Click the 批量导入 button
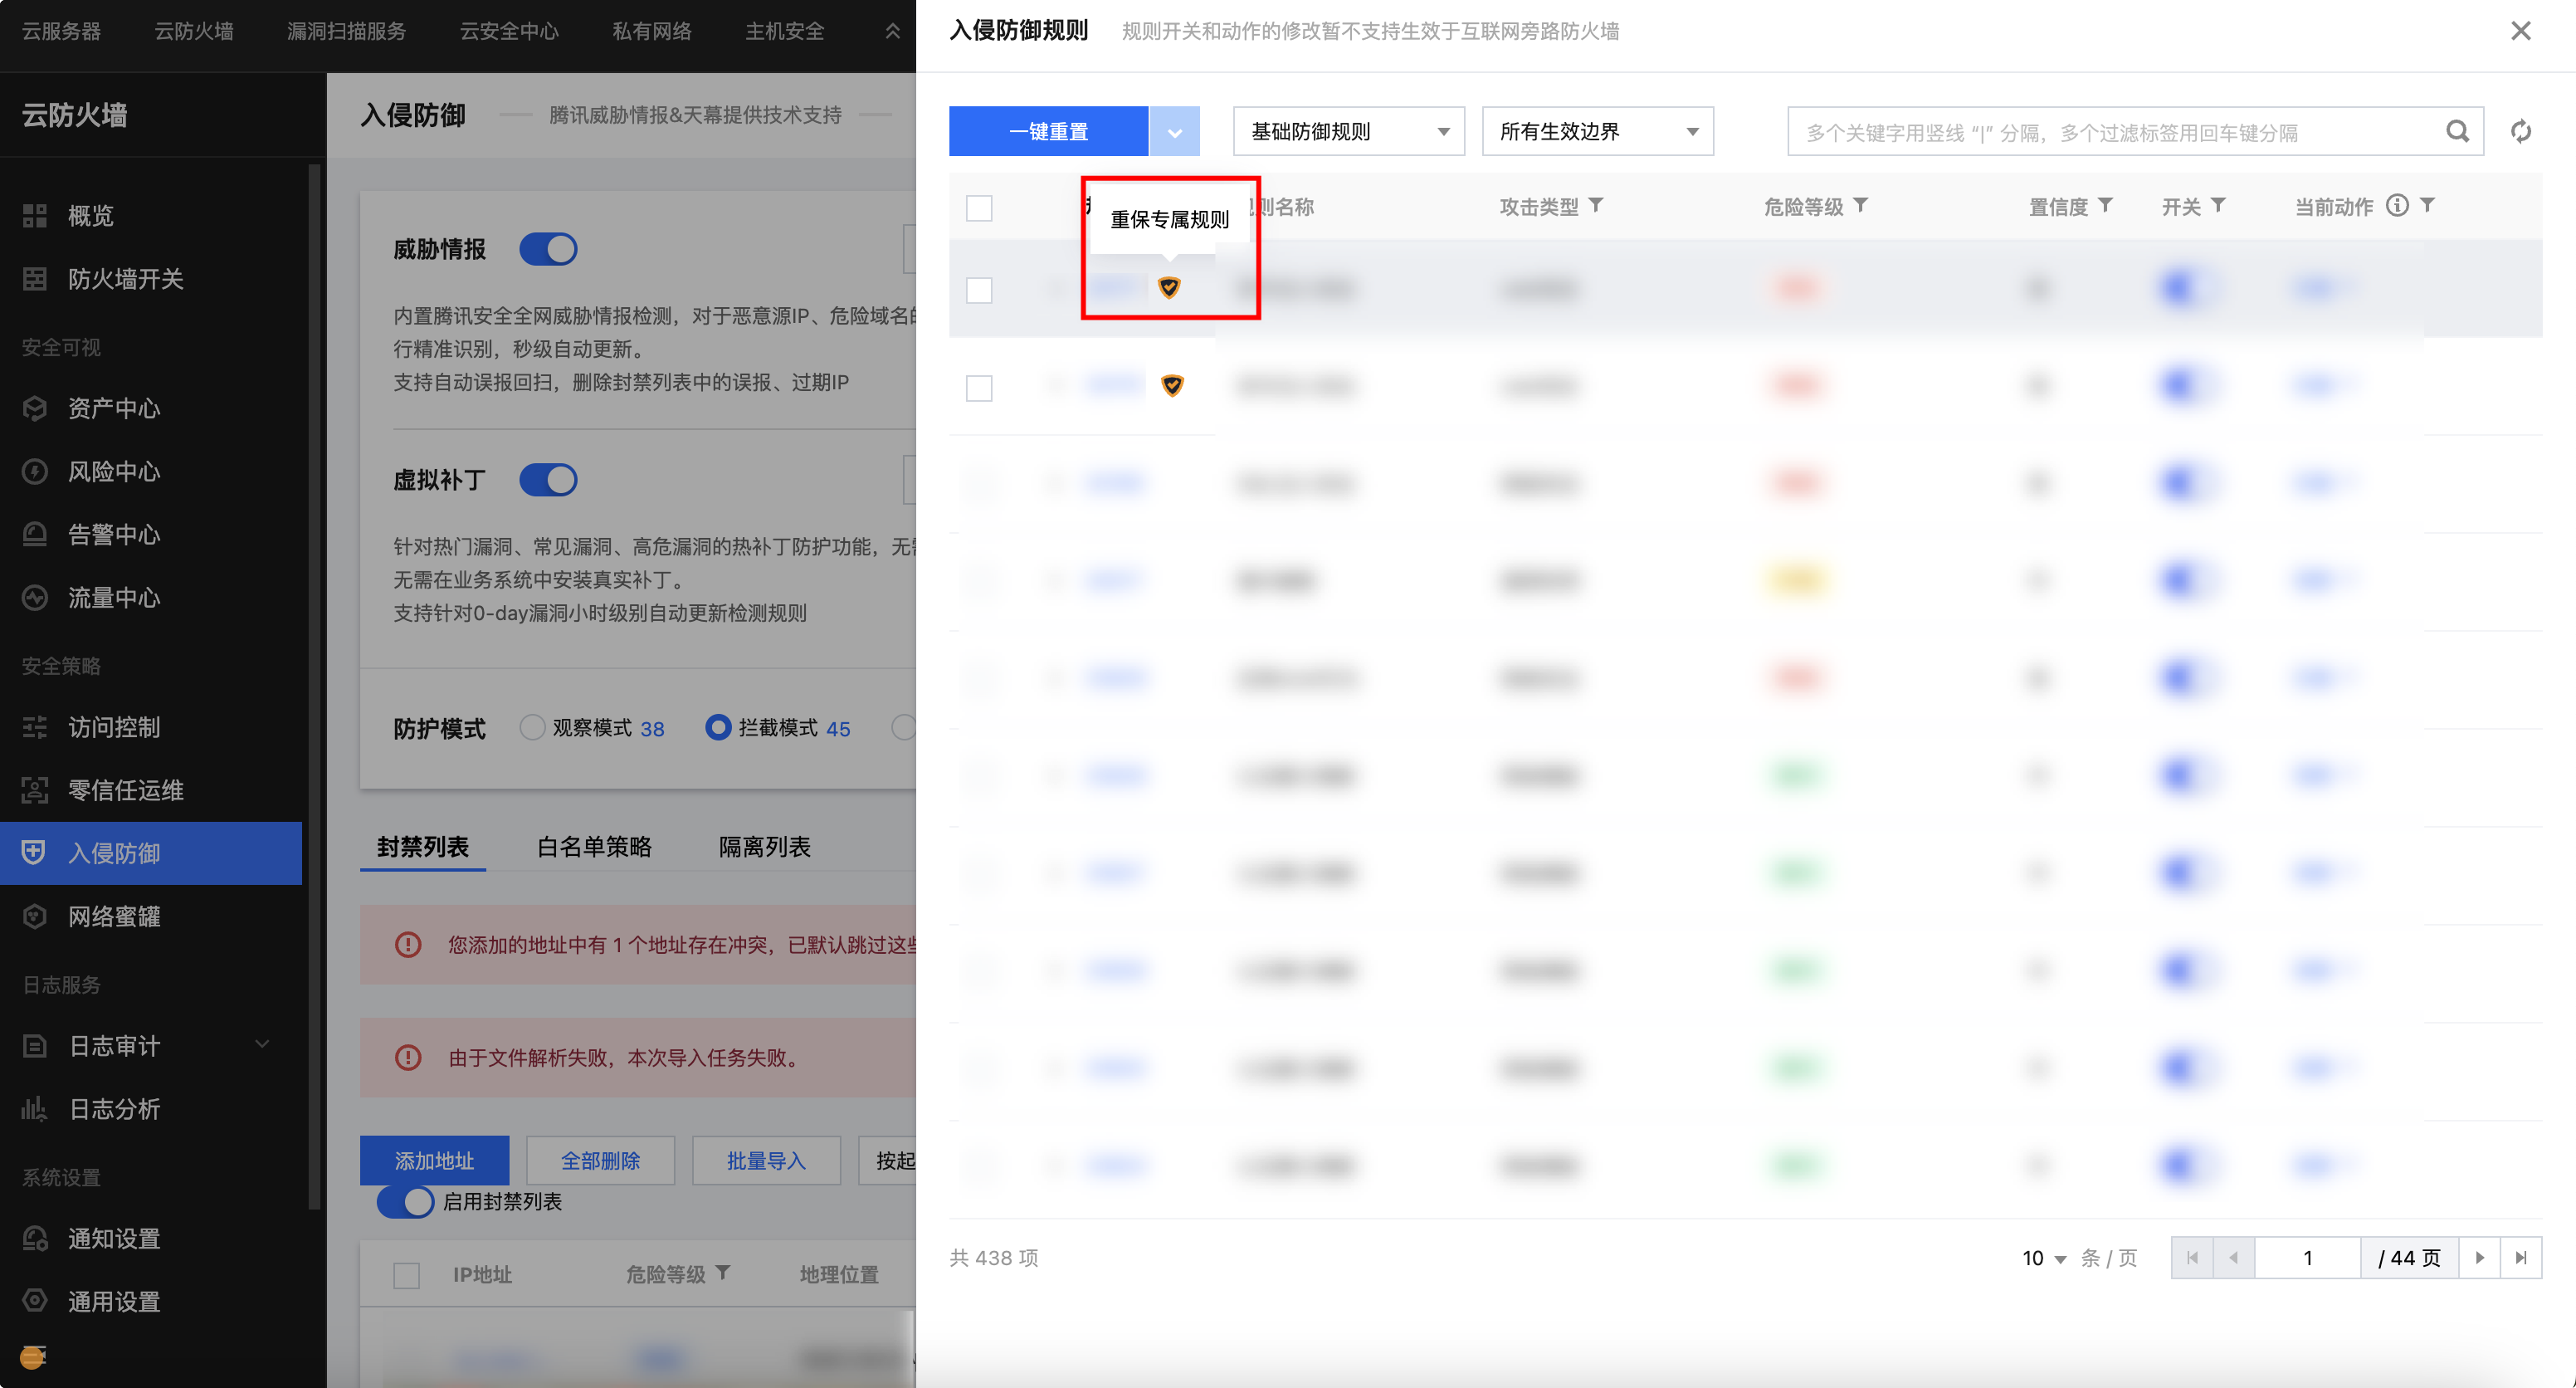2576x1388 pixels. click(x=766, y=1161)
